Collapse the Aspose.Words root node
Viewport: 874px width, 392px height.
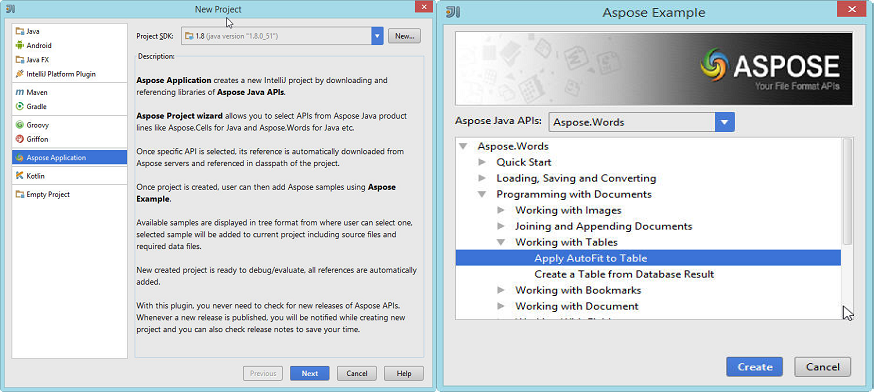(x=463, y=146)
